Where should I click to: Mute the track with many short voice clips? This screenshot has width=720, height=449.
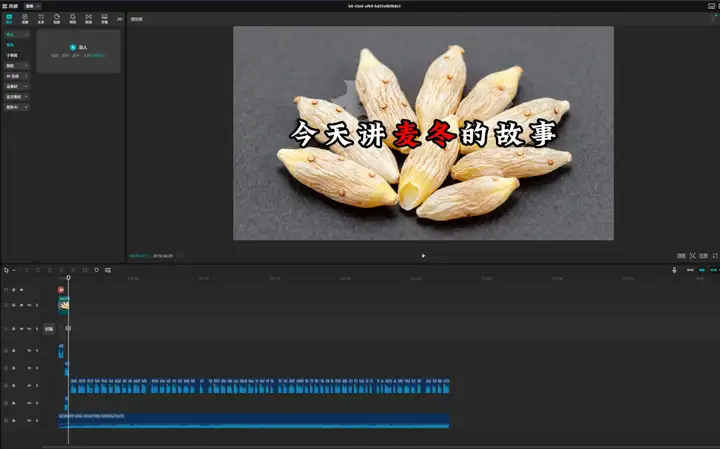pos(29,386)
